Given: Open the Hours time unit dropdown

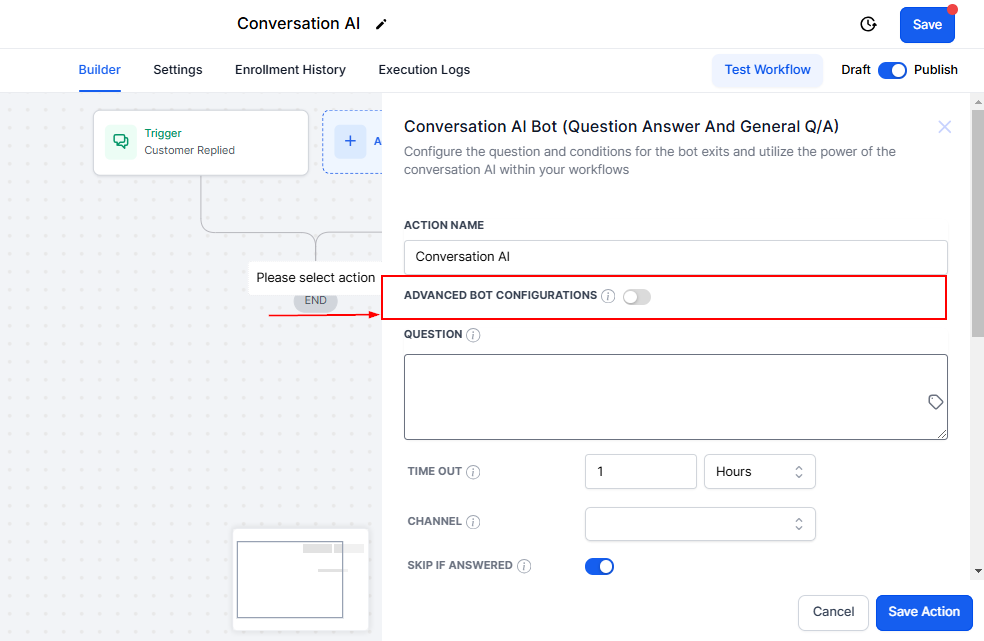Looking at the screenshot, I should coord(759,471).
